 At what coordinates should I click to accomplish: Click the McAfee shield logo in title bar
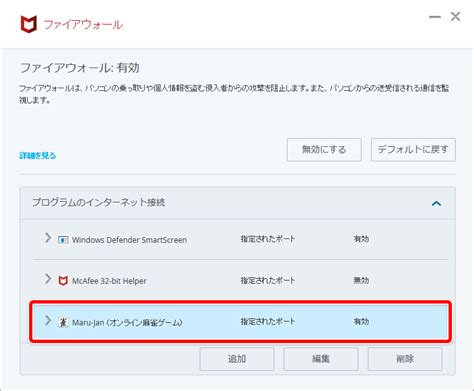click(28, 24)
